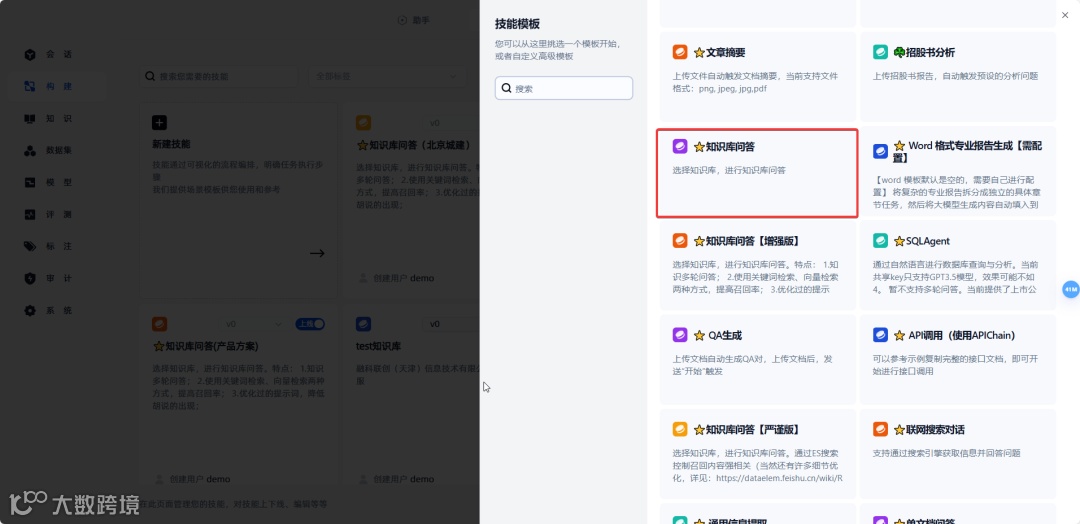The height and width of the screenshot is (524, 1080).
Task: Focus the 搜索您需要的技能 search box
Action: point(219,76)
